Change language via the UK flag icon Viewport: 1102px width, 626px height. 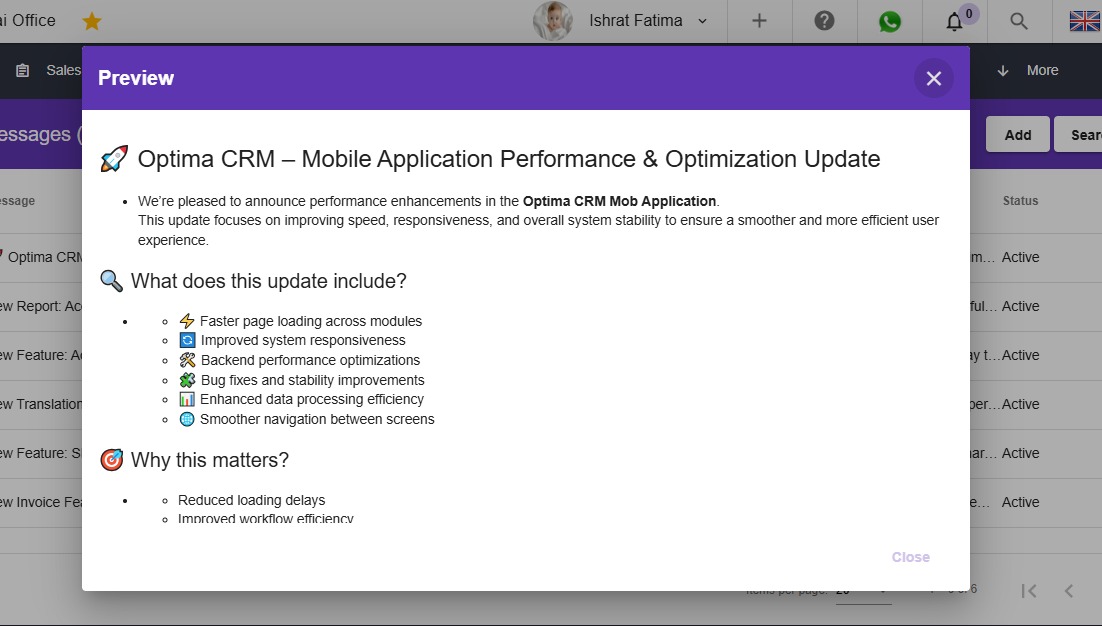pyautogui.click(x=1084, y=21)
